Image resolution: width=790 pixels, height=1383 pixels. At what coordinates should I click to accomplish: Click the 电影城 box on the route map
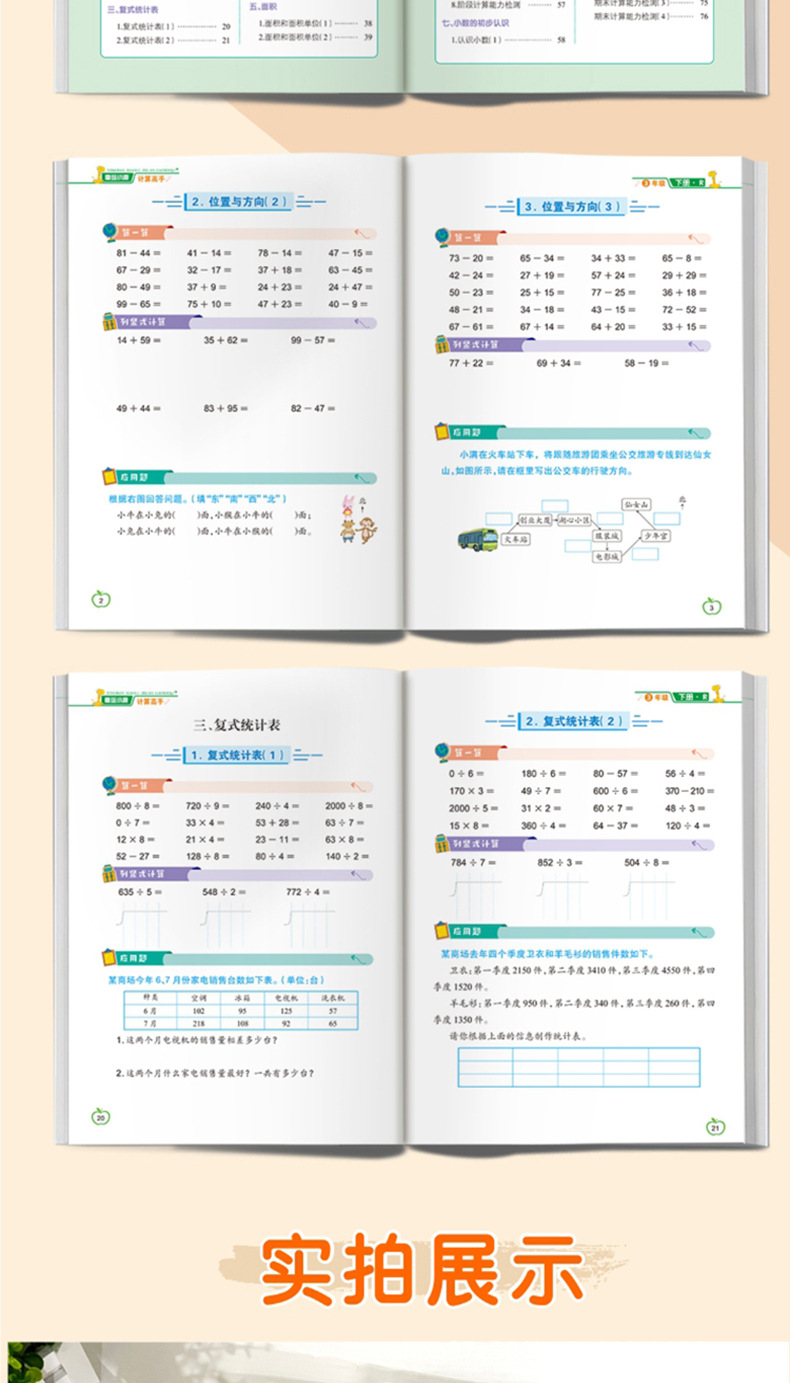[608, 556]
